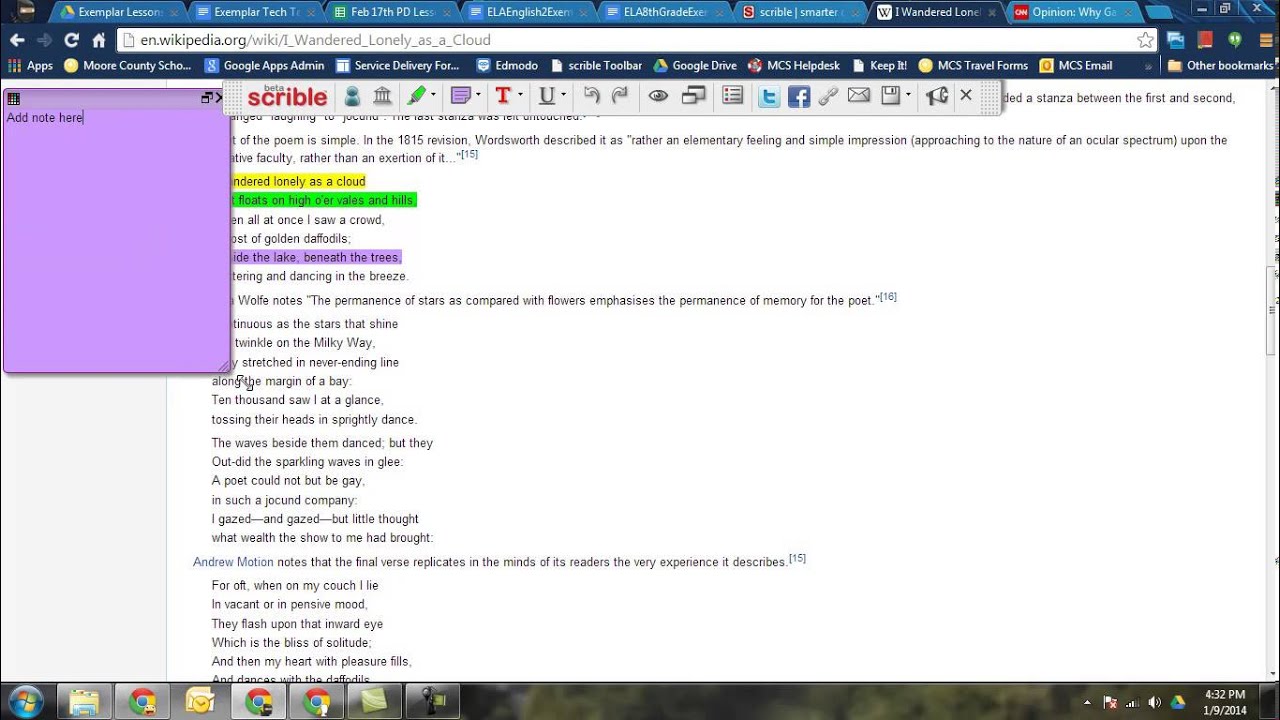Get permalink with chain link icon
This screenshot has width=1280, height=720.
pos(828,96)
